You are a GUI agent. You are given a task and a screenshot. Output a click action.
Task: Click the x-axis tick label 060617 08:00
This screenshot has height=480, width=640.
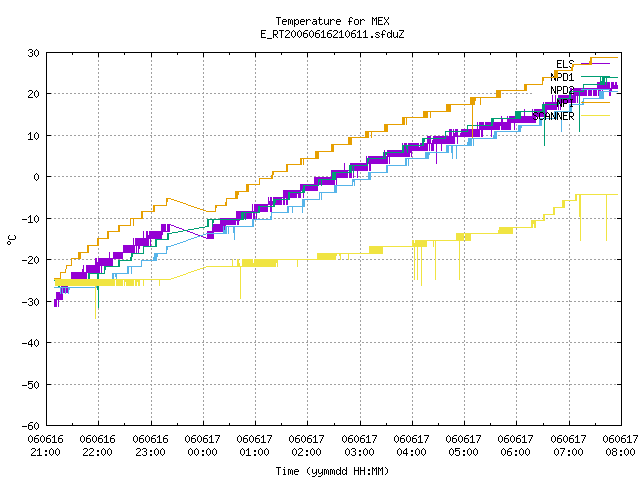click(620, 446)
